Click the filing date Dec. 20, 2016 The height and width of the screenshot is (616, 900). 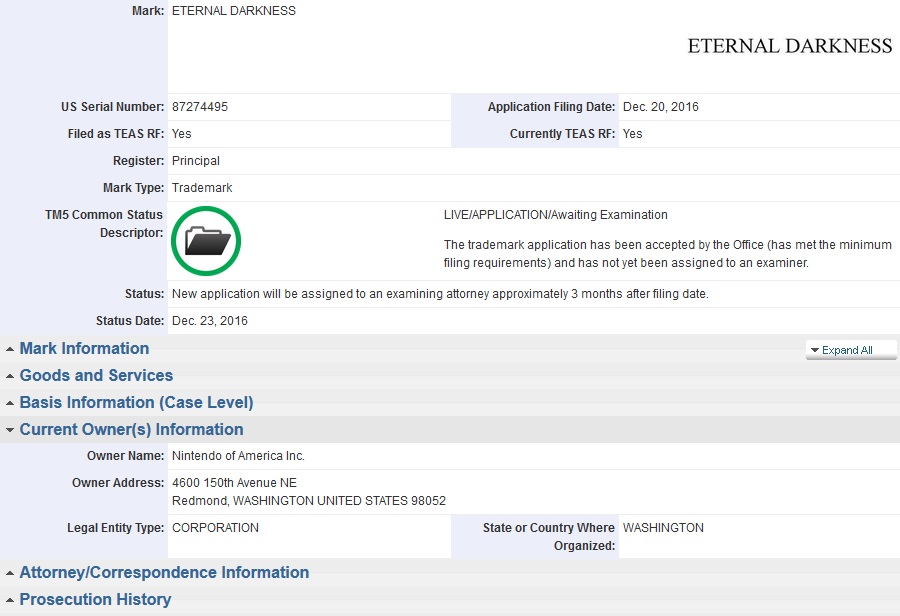(x=660, y=107)
